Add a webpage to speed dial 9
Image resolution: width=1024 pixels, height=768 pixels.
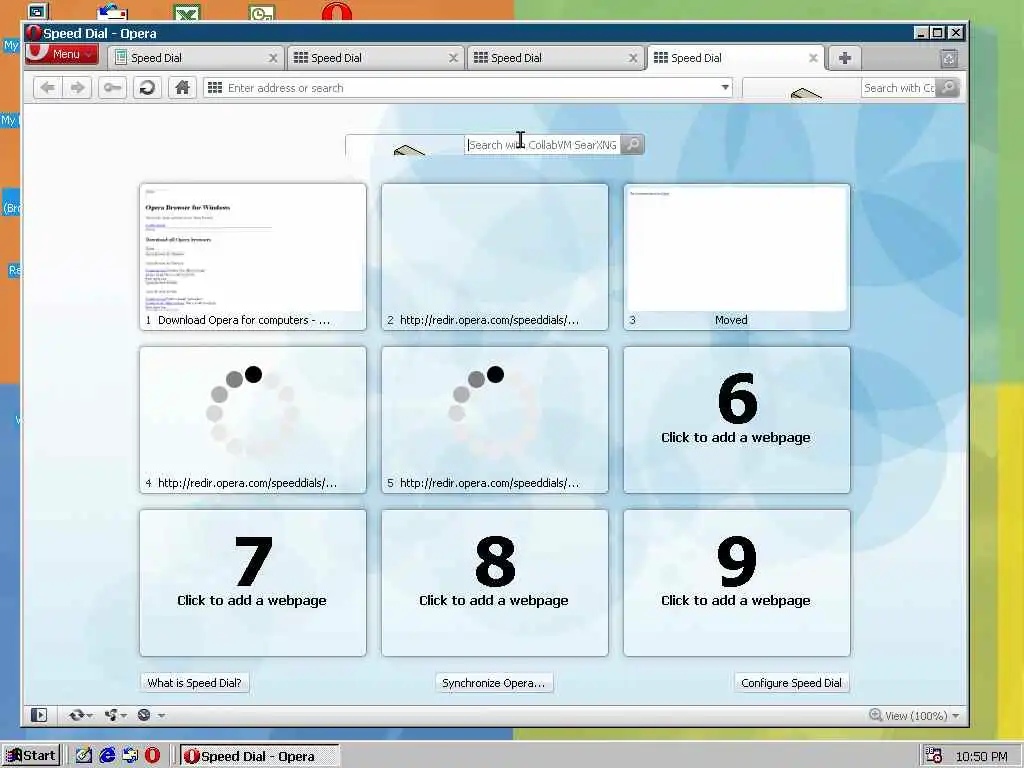737,583
